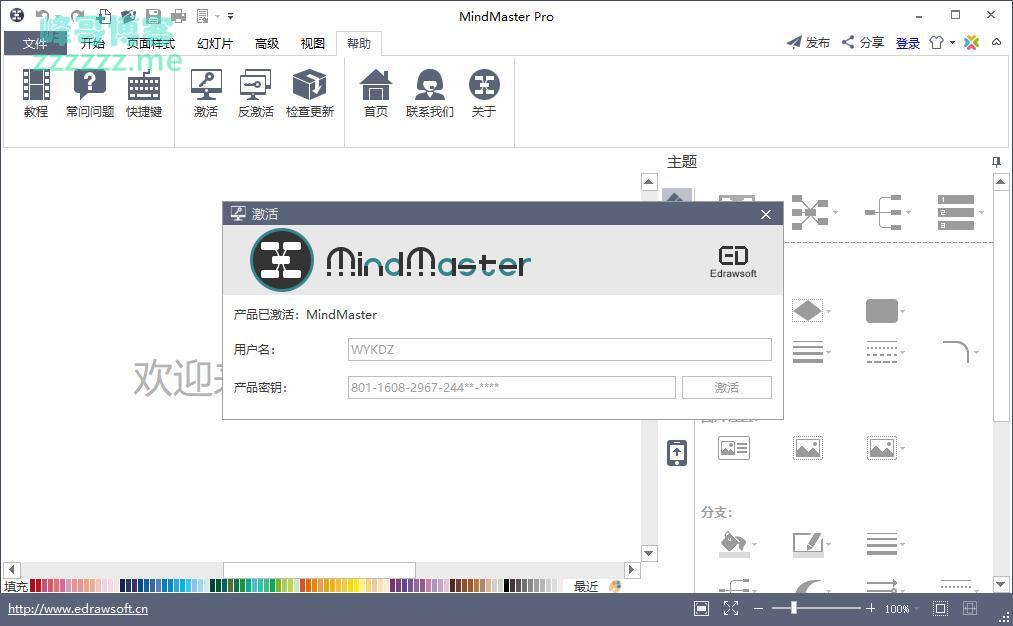Open the shirt theme dropdown near 登录
Viewport: 1013px width, 626px height.
tap(940, 43)
